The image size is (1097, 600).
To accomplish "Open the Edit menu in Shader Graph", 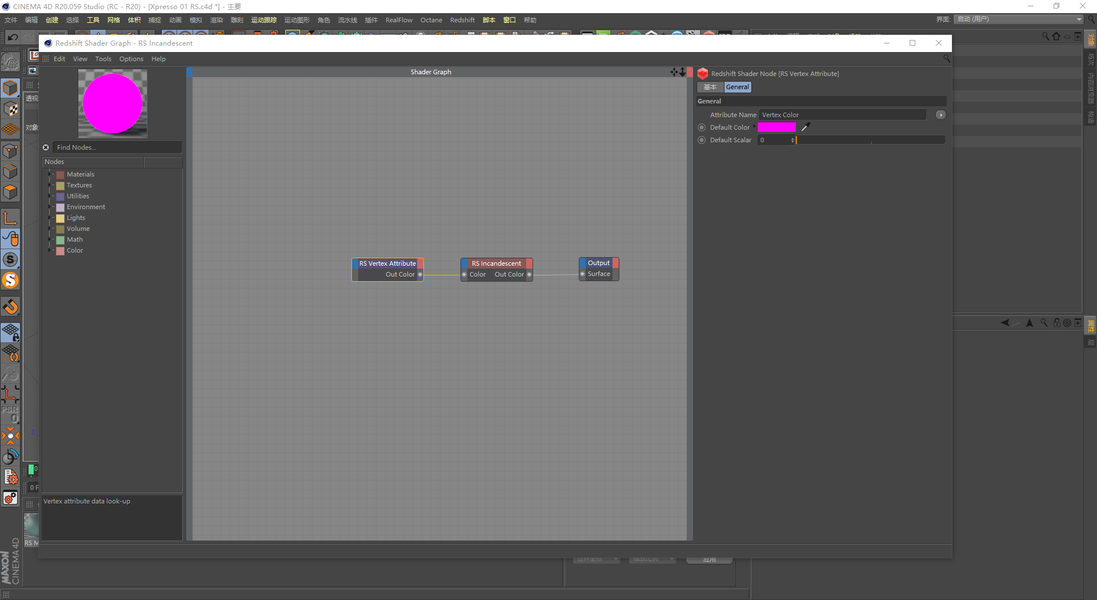I will [x=59, y=59].
